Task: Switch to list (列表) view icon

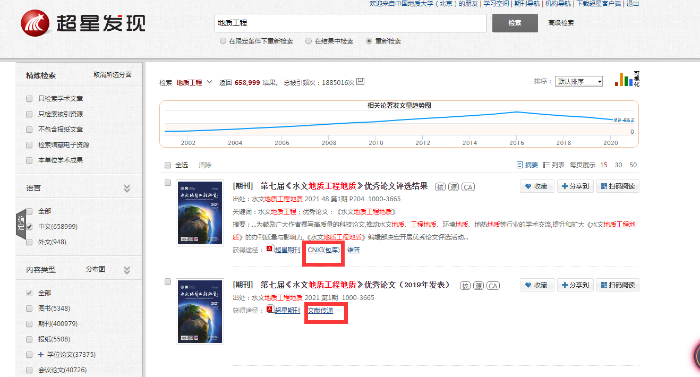Action: click(x=546, y=165)
